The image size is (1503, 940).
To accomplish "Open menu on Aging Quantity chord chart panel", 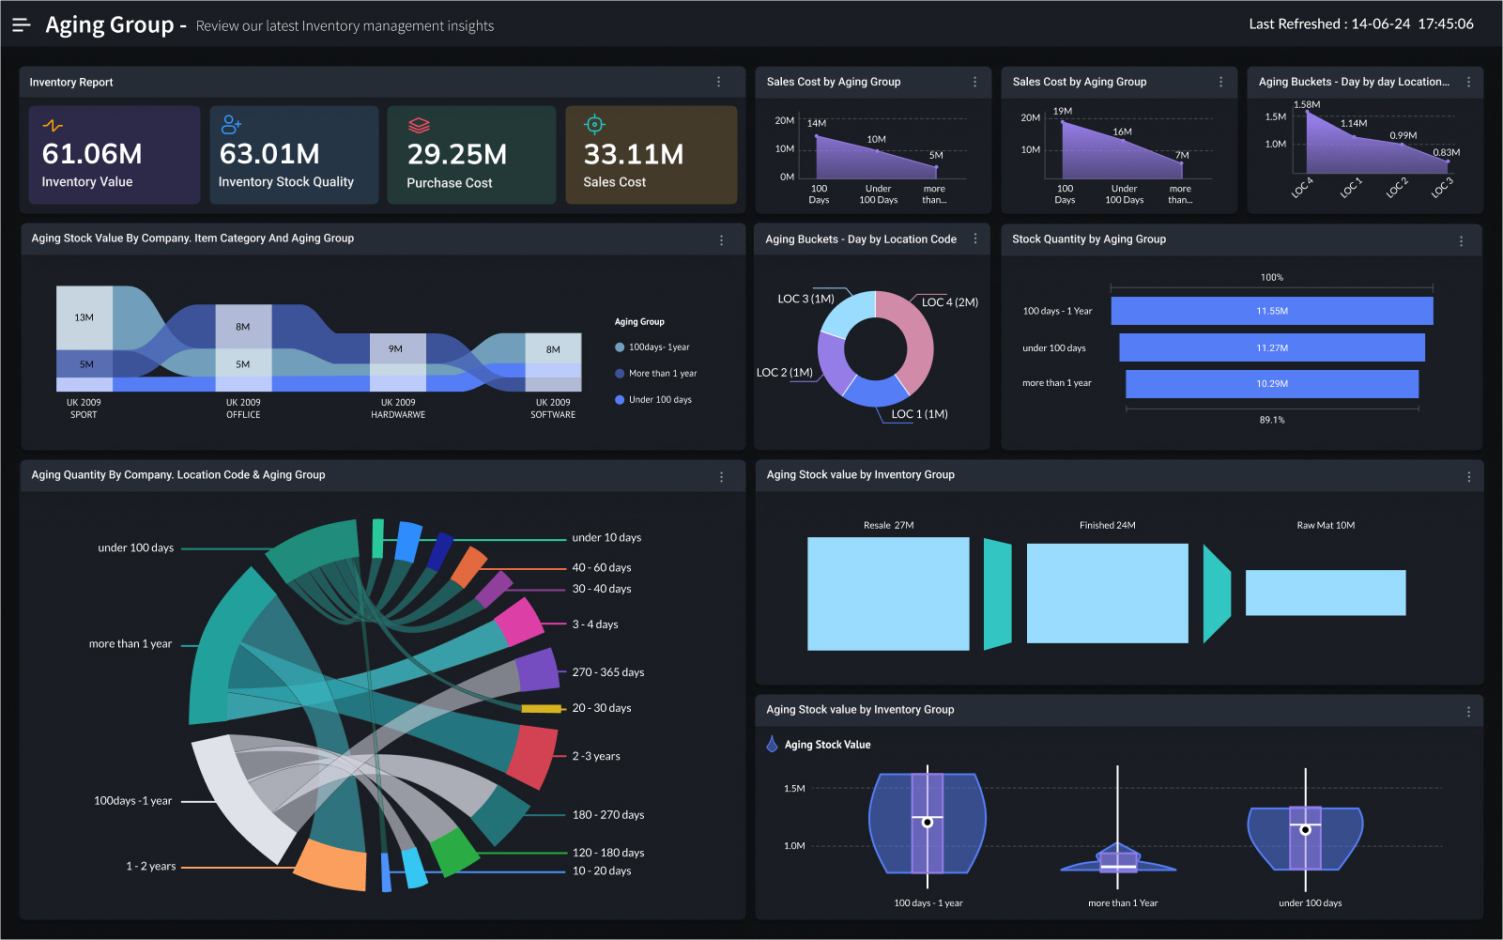I will pos(721,477).
